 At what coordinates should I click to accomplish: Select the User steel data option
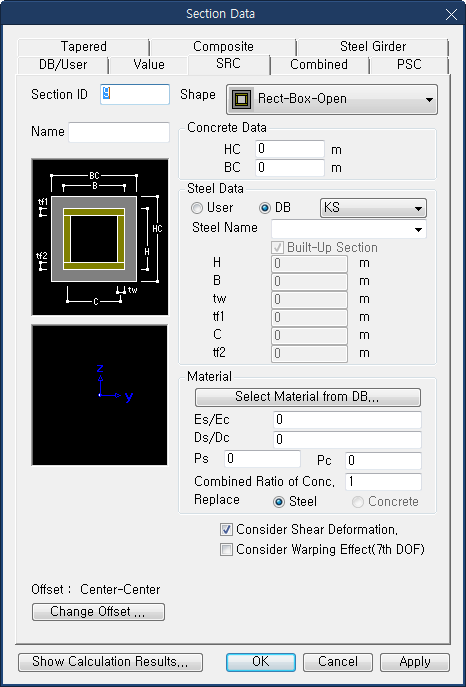[212, 208]
